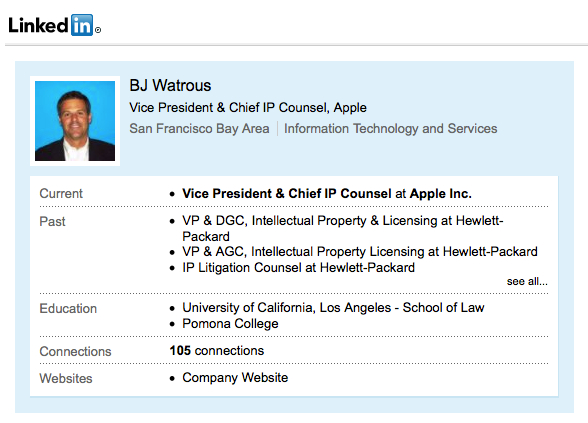
Task: Click the BJ Watrous name heading
Action: click(x=170, y=86)
